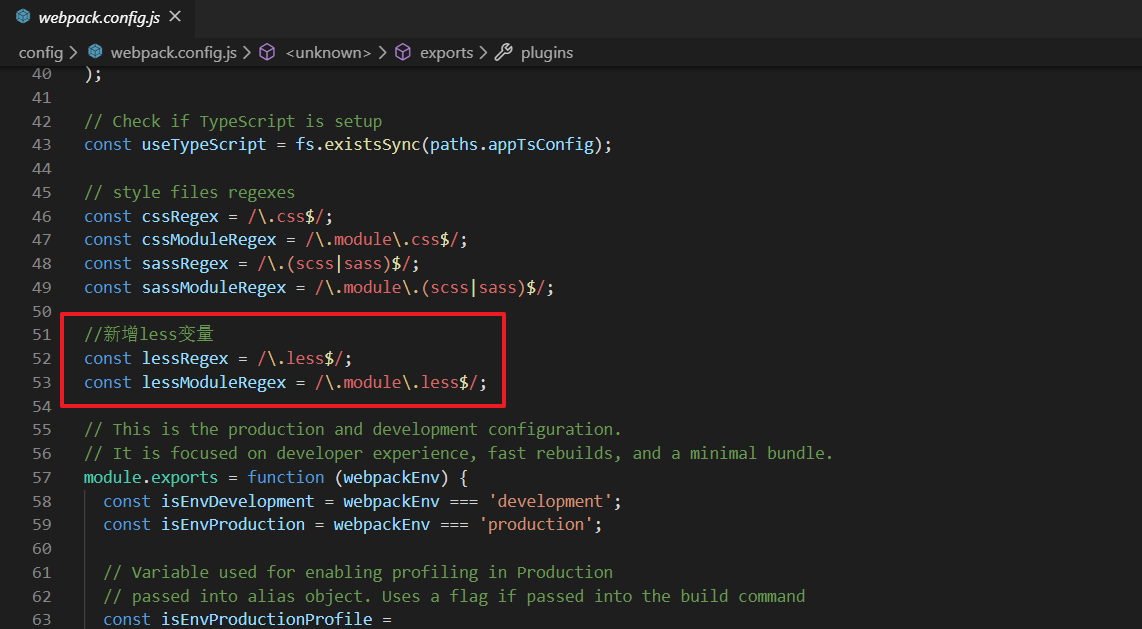
Task: Click line number 43 in gutter
Action: (42, 144)
